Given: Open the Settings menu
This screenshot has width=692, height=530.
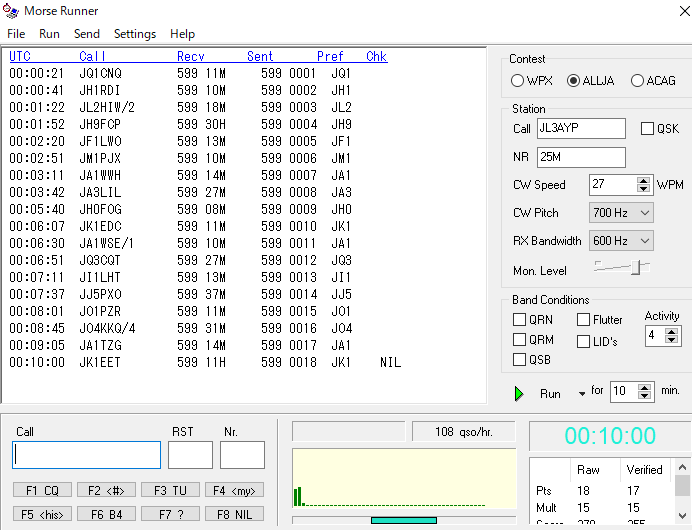Looking at the screenshot, I should pyautogui.click(x=135, y=34).
